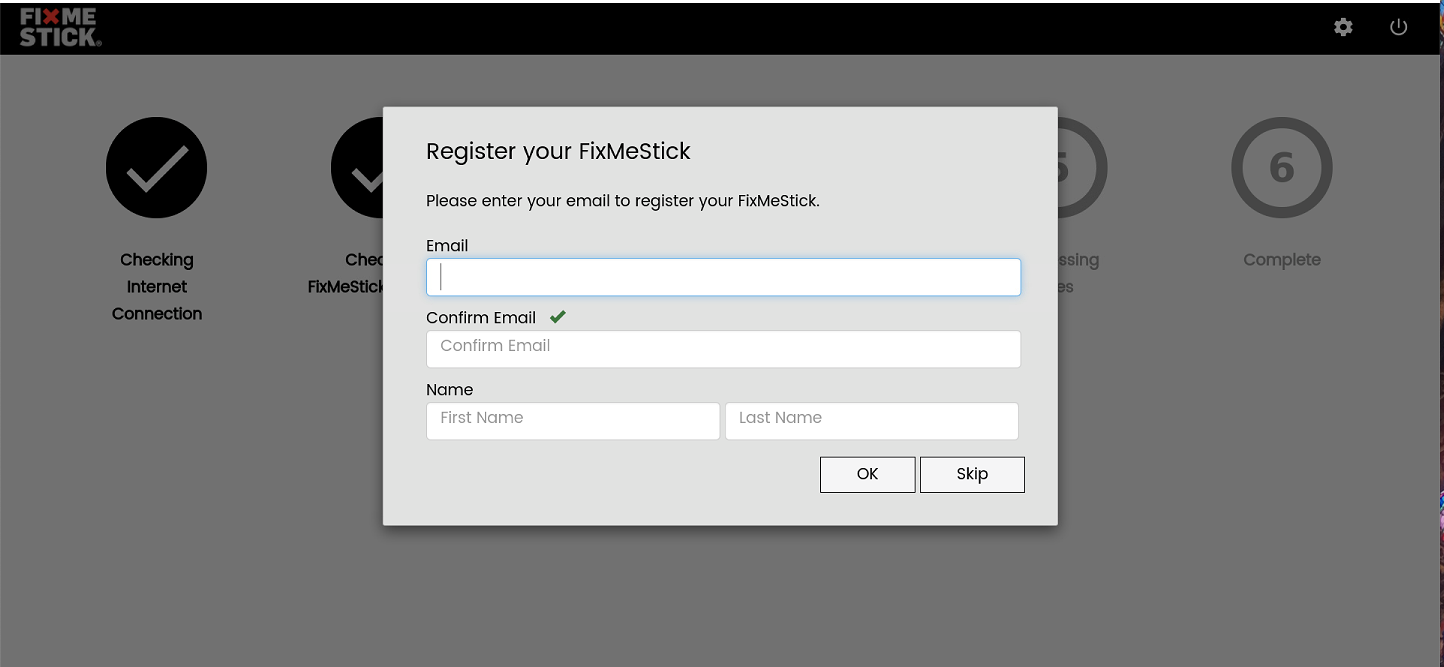
Task: Click the power shutdown icon
Action: [x=1399, y=27]
